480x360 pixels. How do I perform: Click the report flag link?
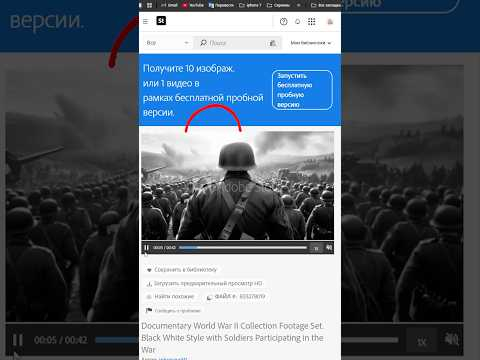173,311
